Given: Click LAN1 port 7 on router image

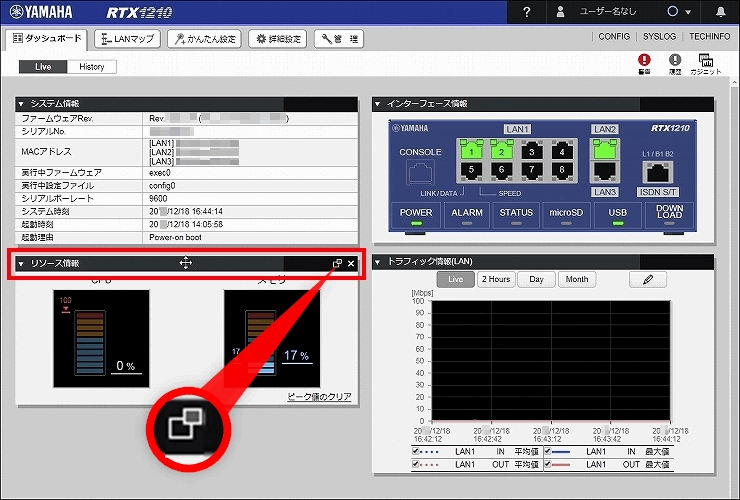Looking at the screenshot, I should tap(531, 170).
